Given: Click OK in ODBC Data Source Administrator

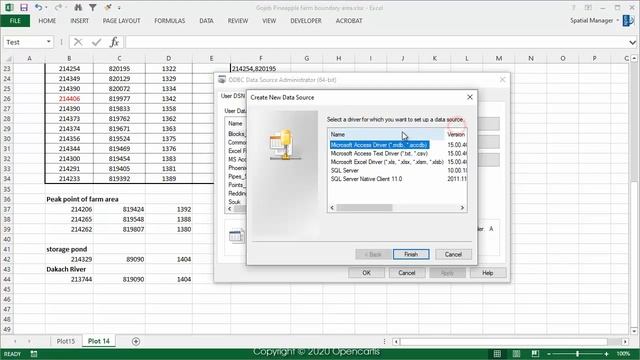Looking at the screenshot, I should coord(366,273).
